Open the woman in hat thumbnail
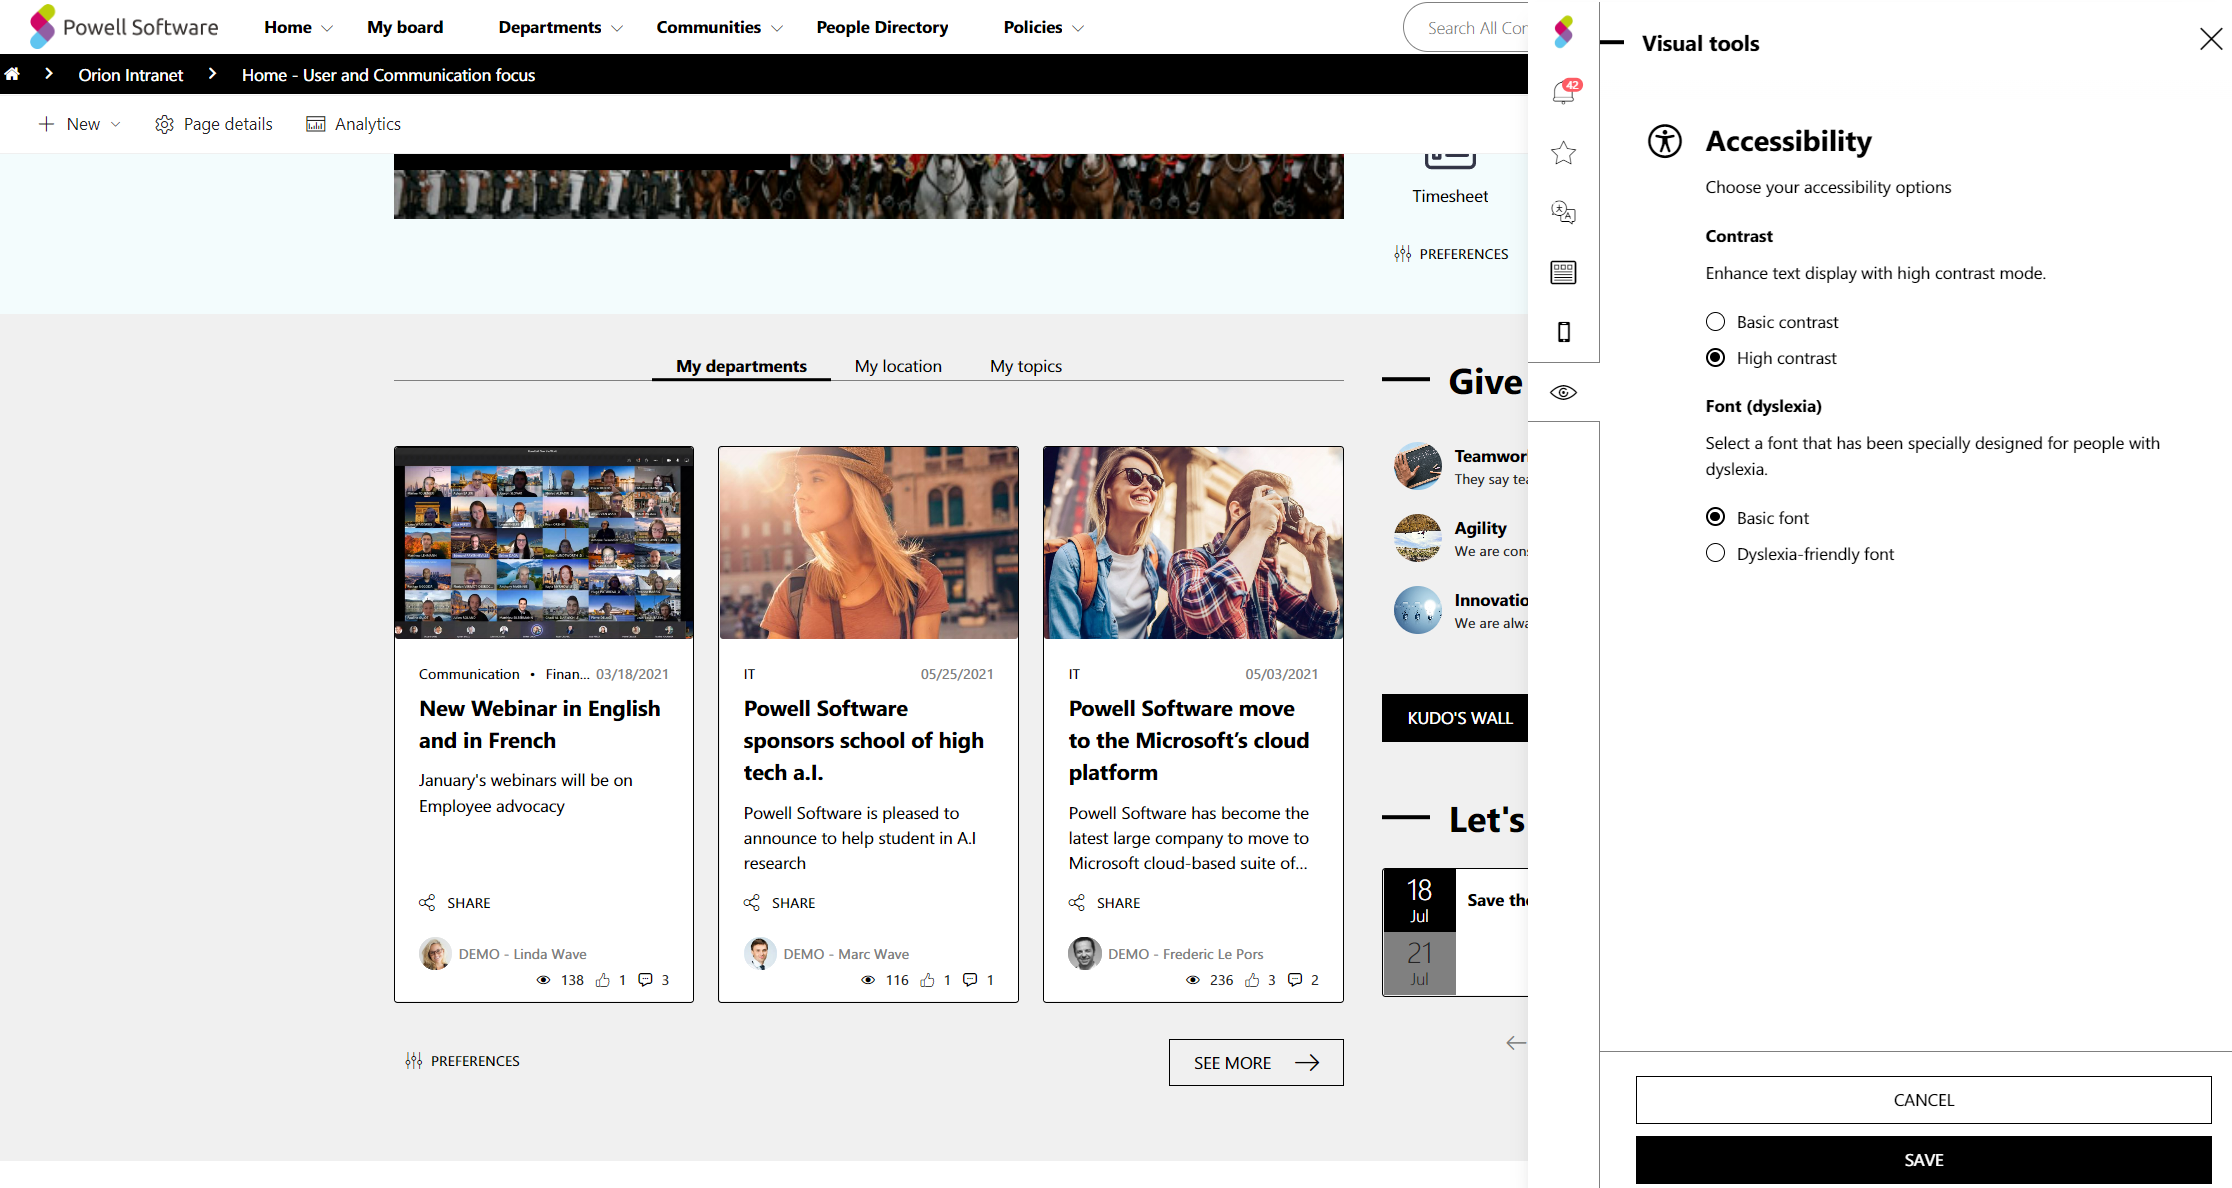2232x1188 pixels. coord(869,543)
